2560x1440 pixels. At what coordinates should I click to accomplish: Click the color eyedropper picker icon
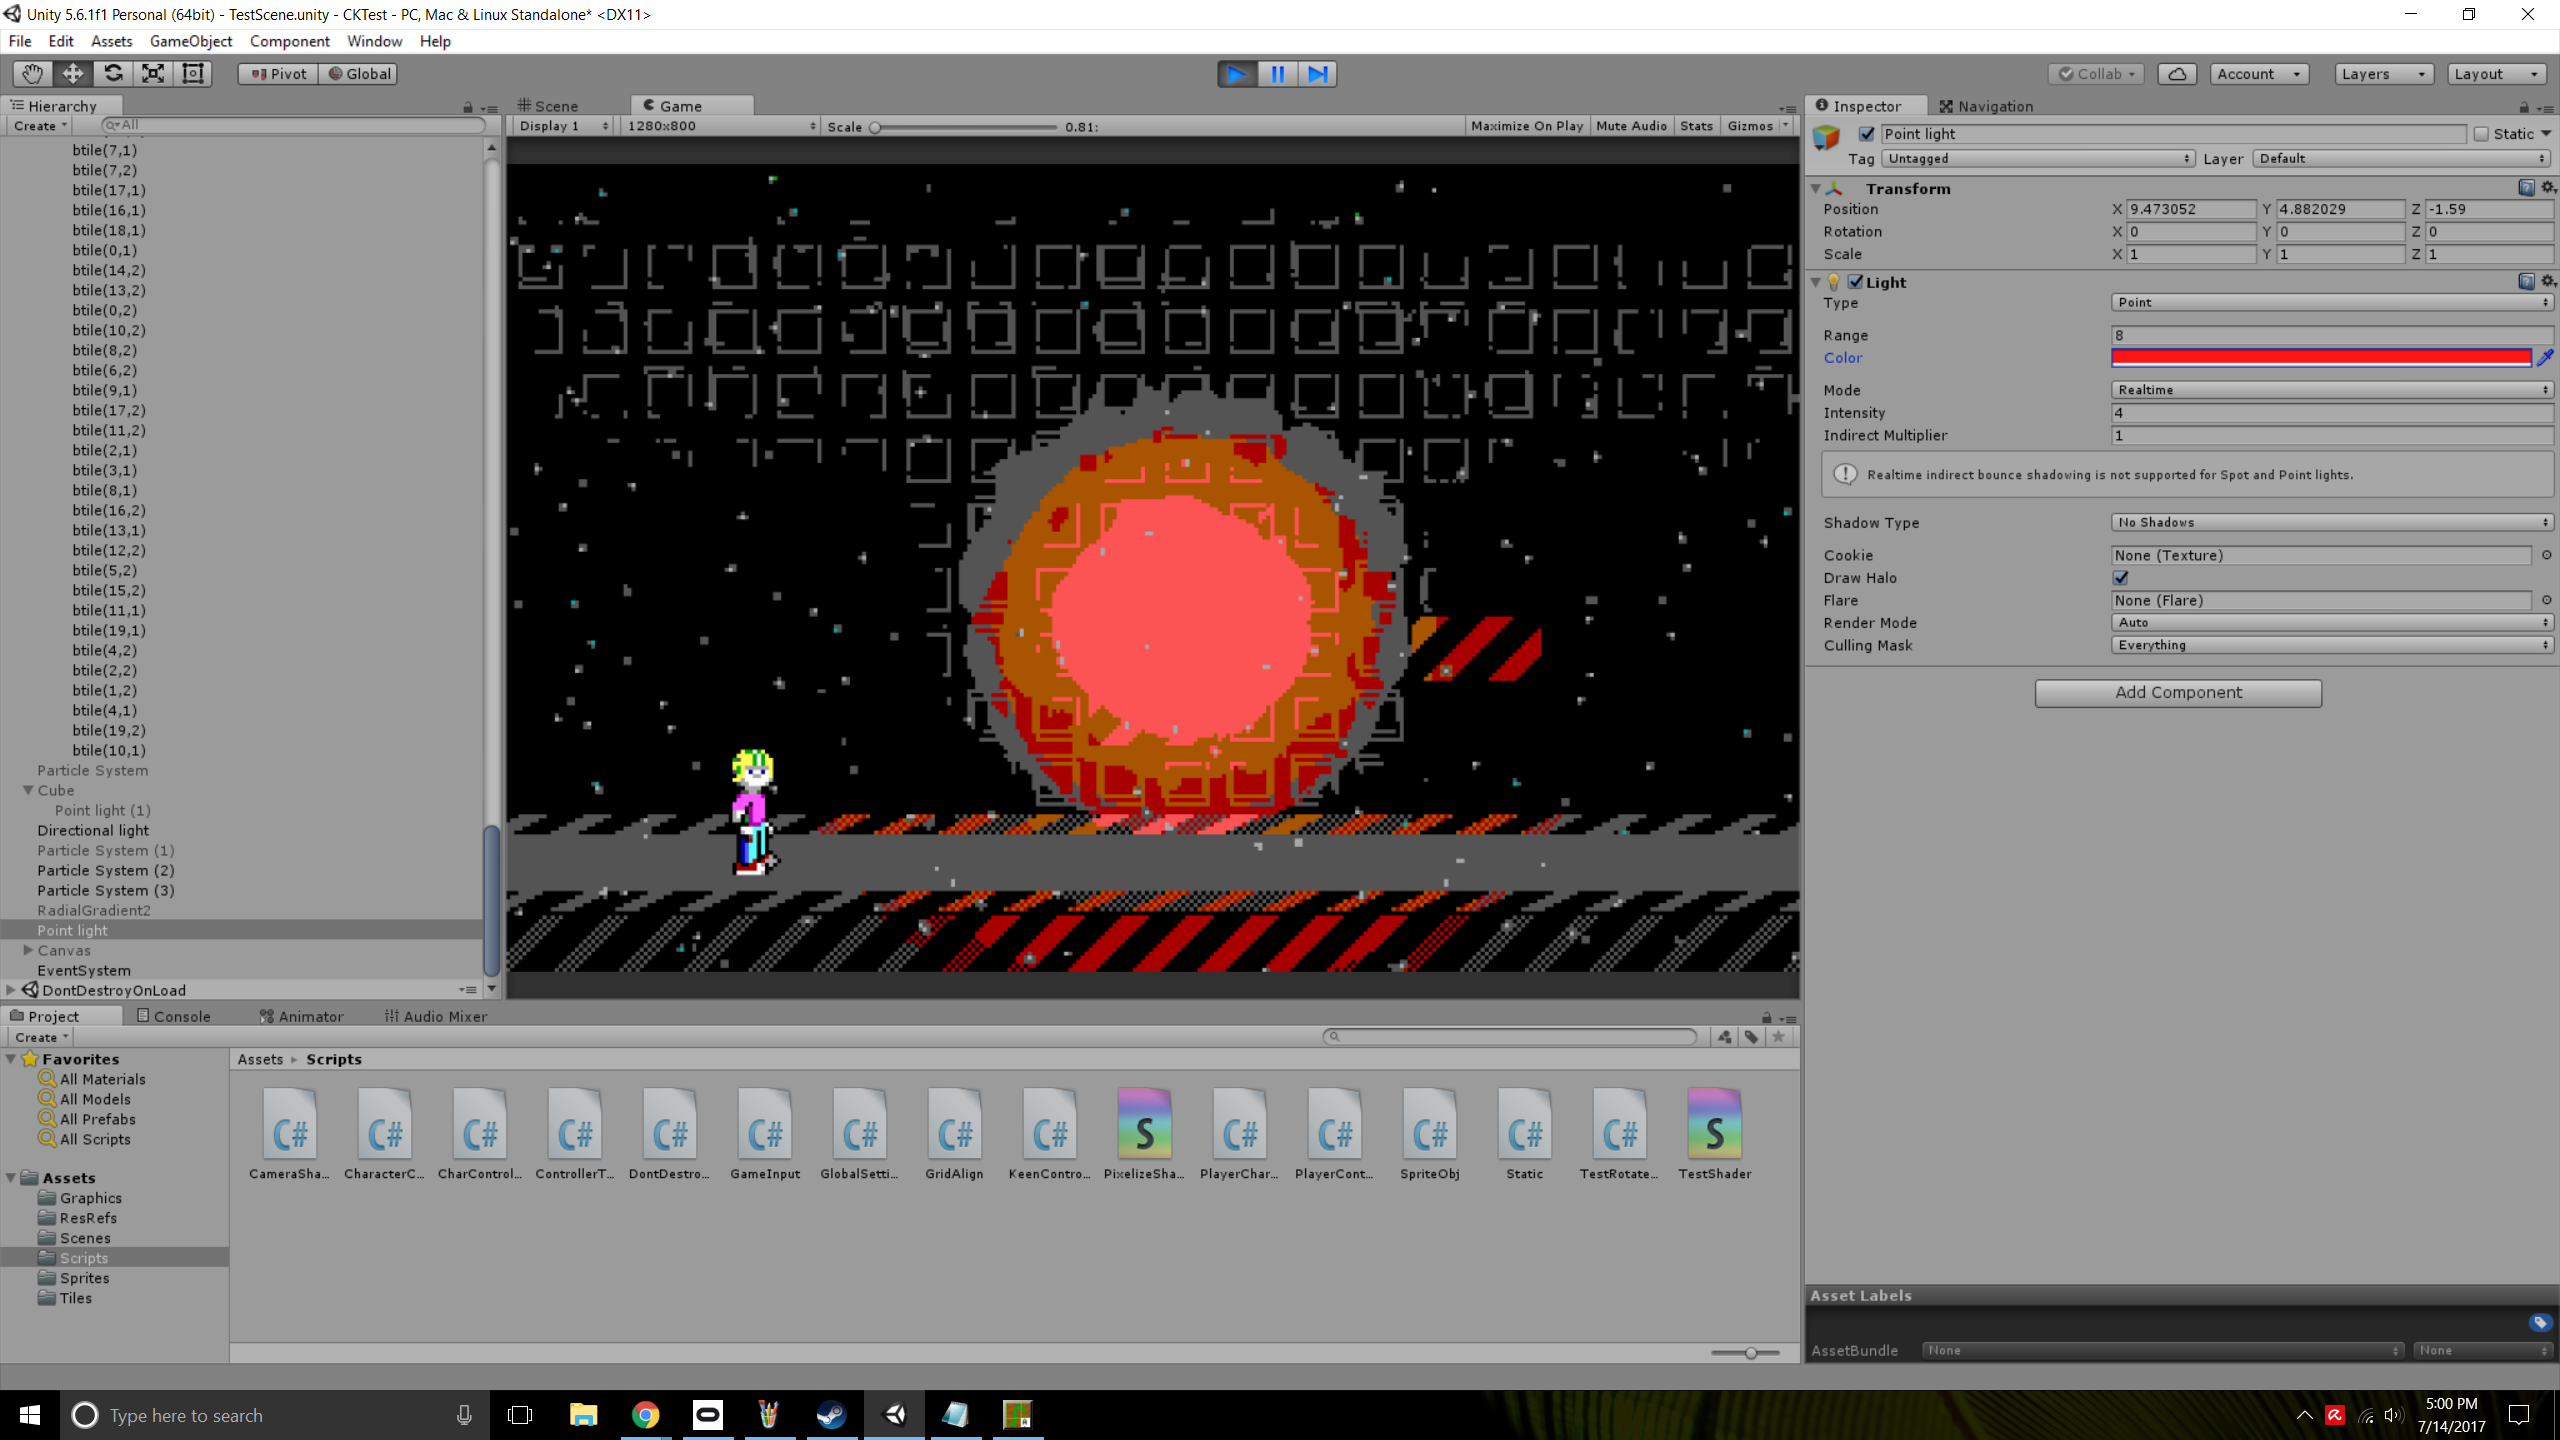[x=2545, y=358]
